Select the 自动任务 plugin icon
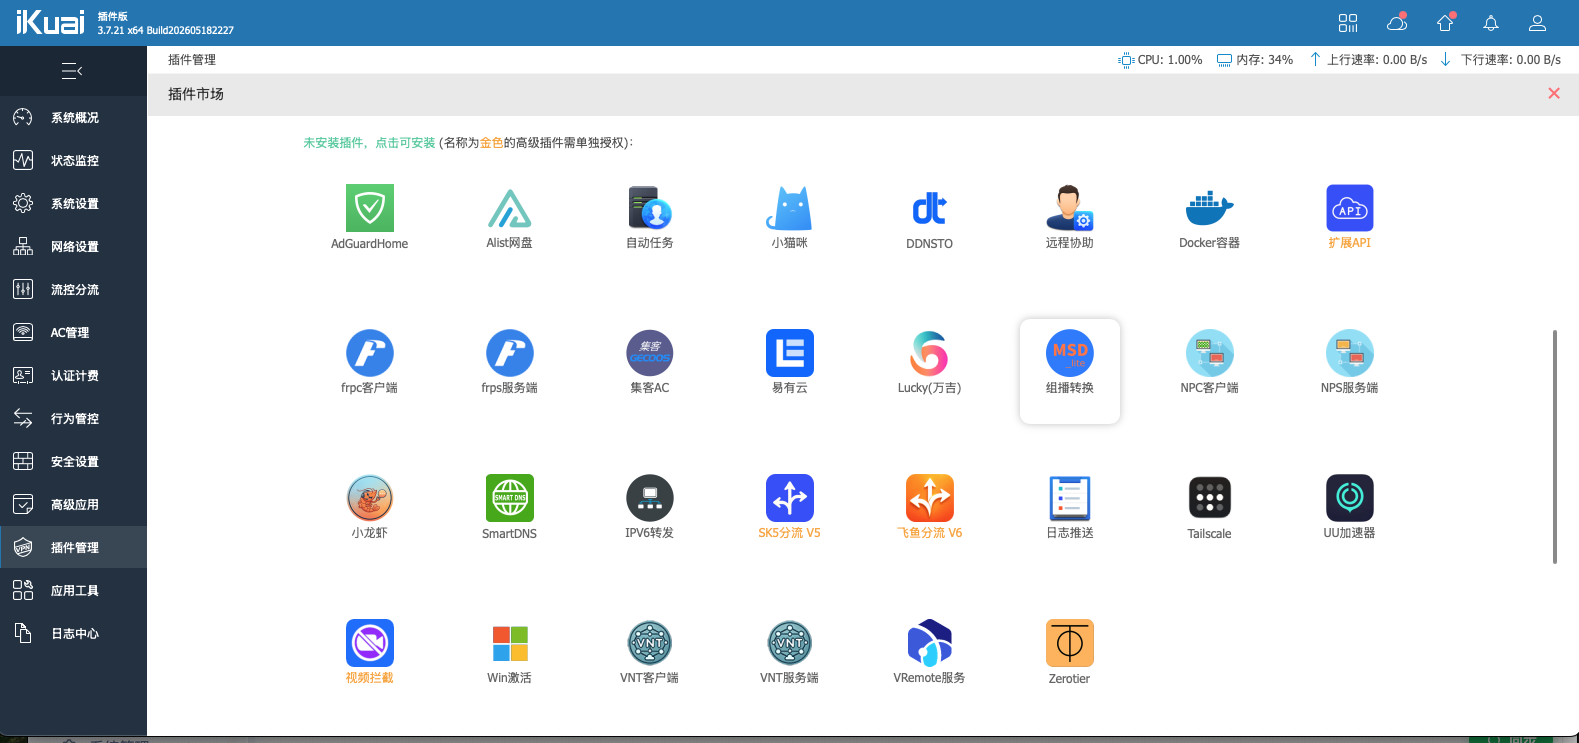The width and height of the screenshot is (1579, 743). [x=650, y=208]
